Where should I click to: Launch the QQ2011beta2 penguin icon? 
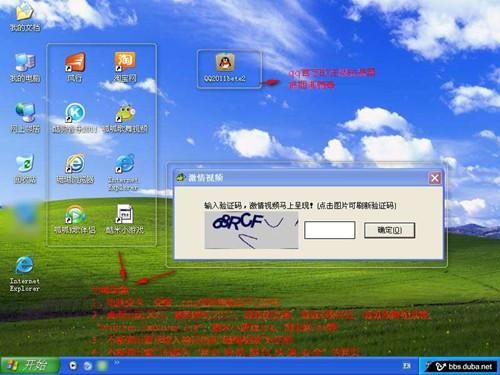(x=225, y=62)
